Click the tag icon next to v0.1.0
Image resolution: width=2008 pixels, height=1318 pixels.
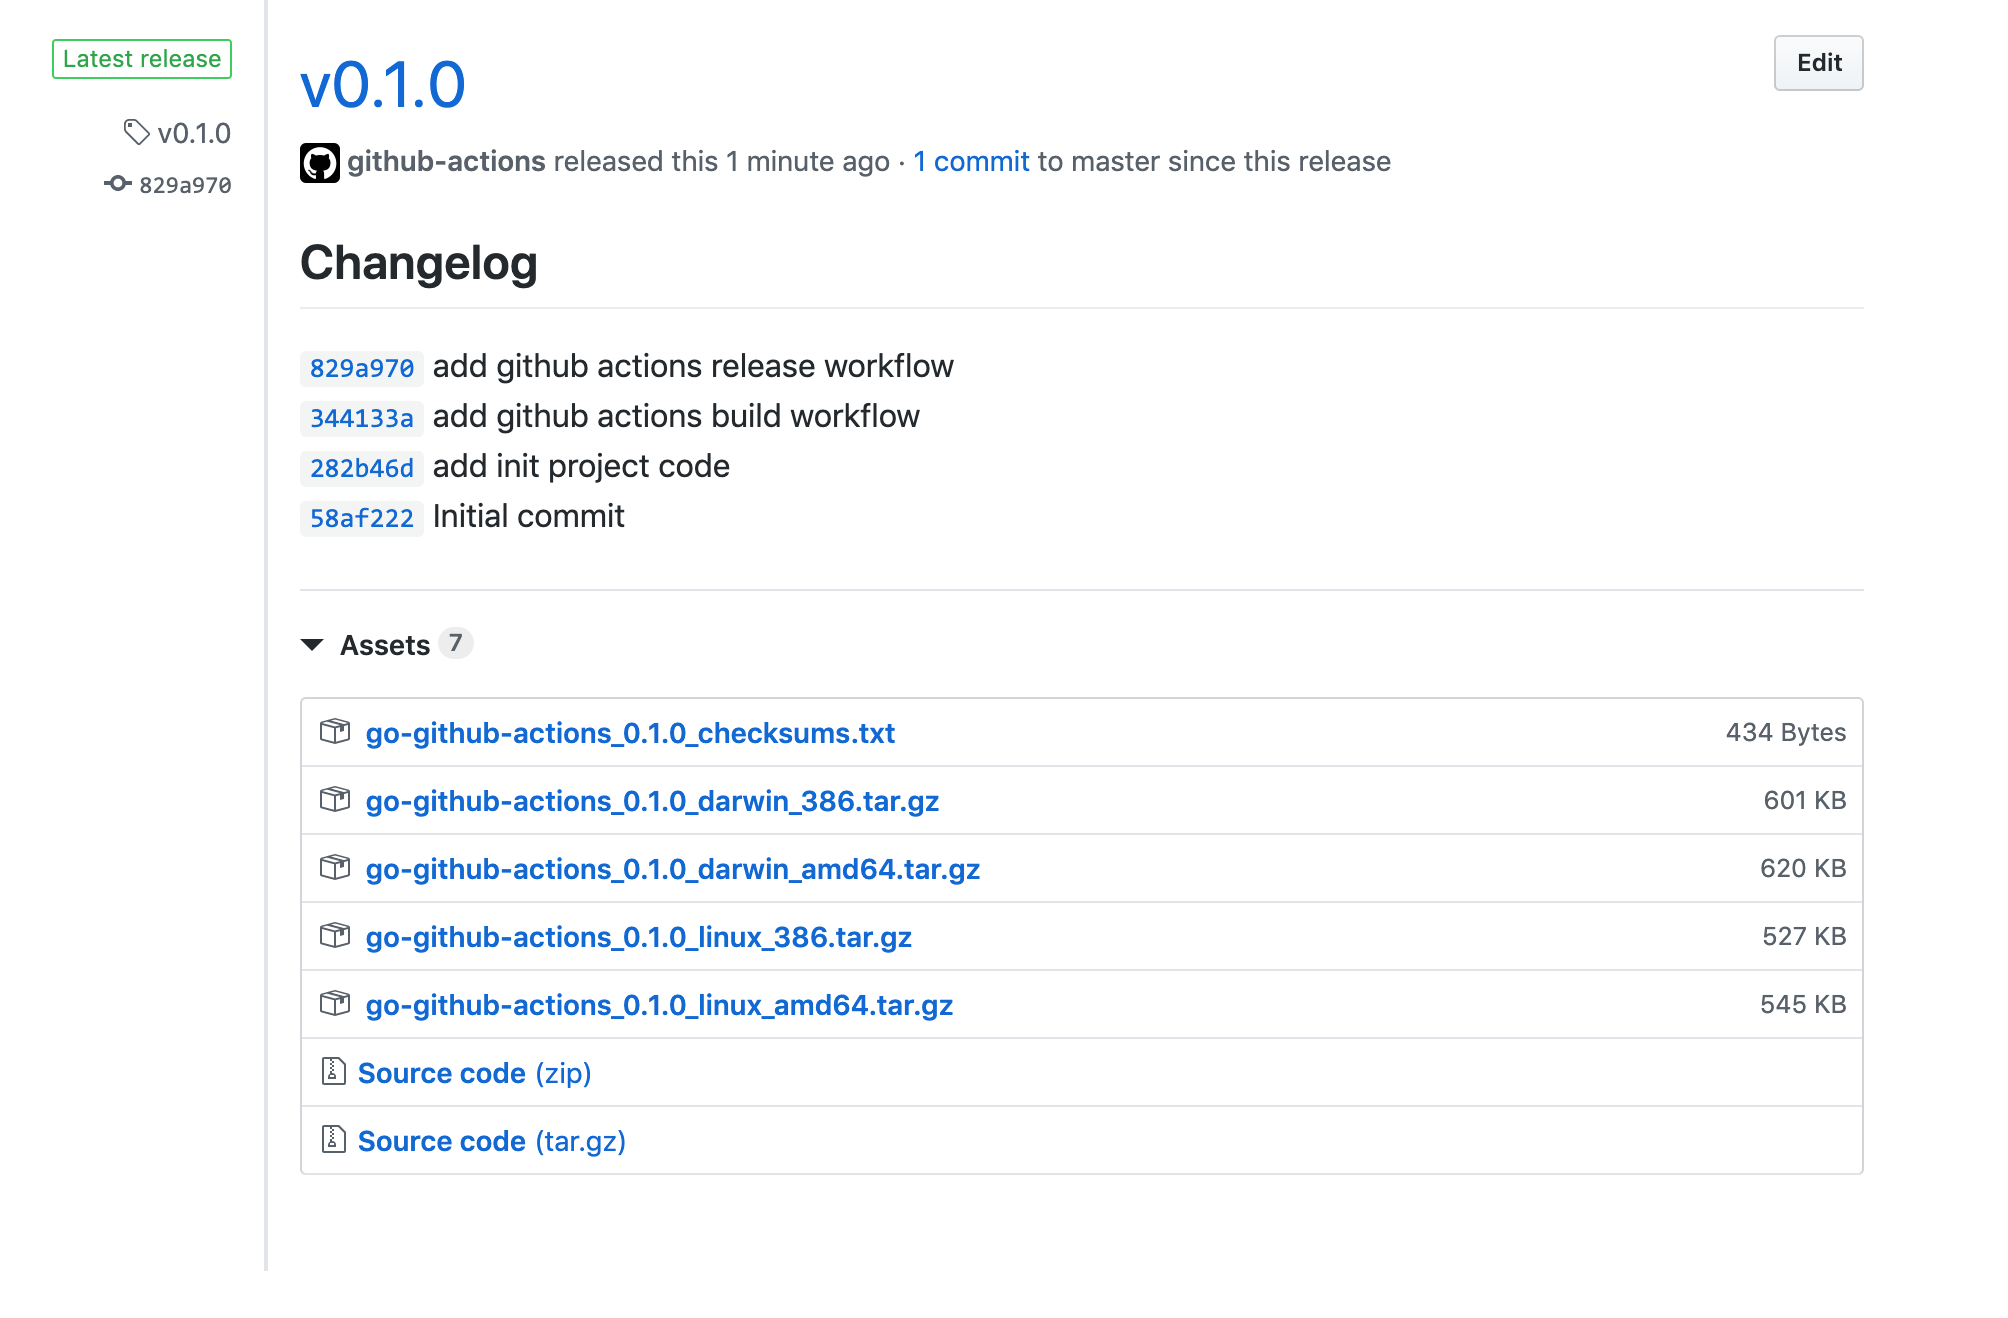[x=136, y=131]
